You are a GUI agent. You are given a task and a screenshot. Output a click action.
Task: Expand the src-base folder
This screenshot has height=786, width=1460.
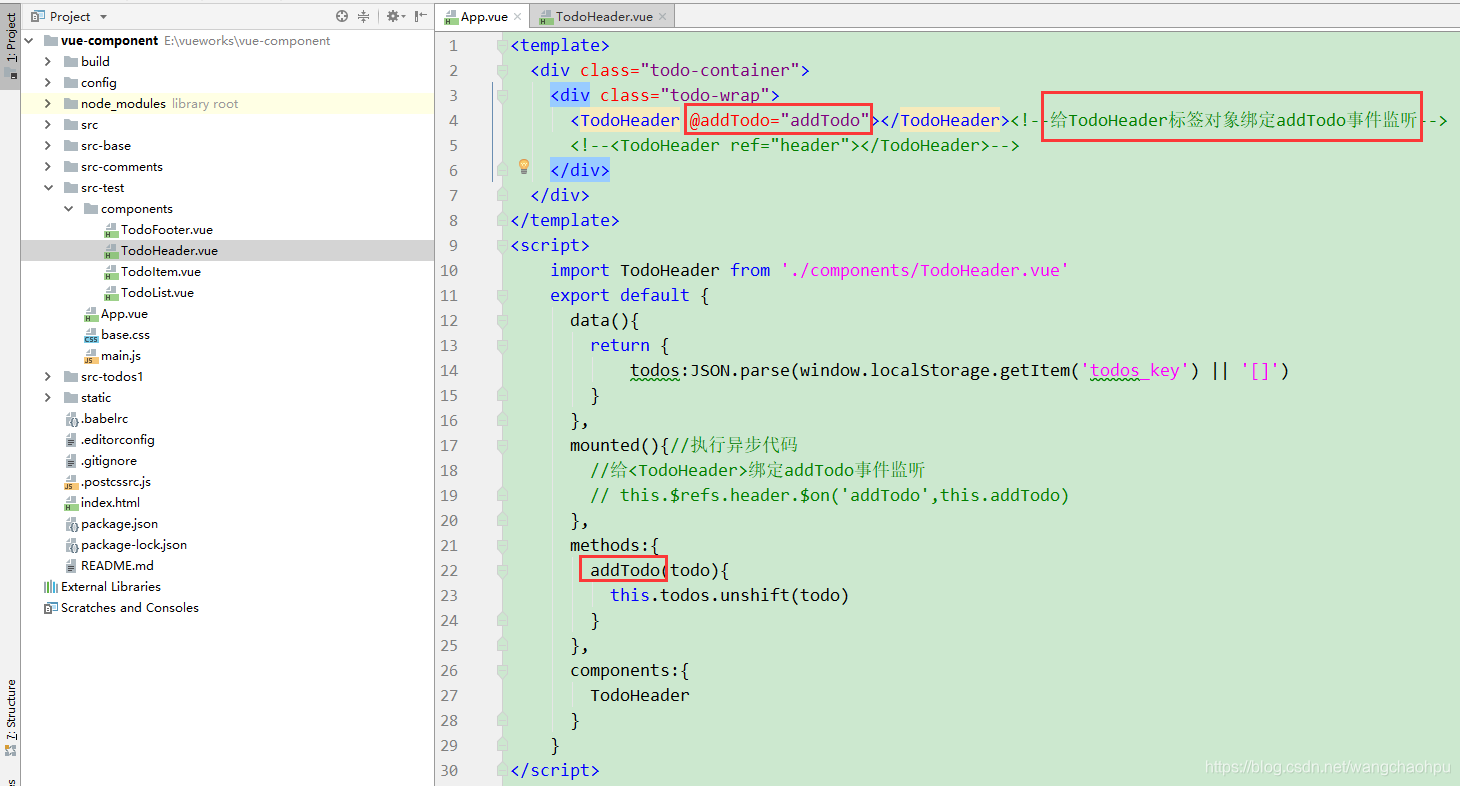pos(48,146)
